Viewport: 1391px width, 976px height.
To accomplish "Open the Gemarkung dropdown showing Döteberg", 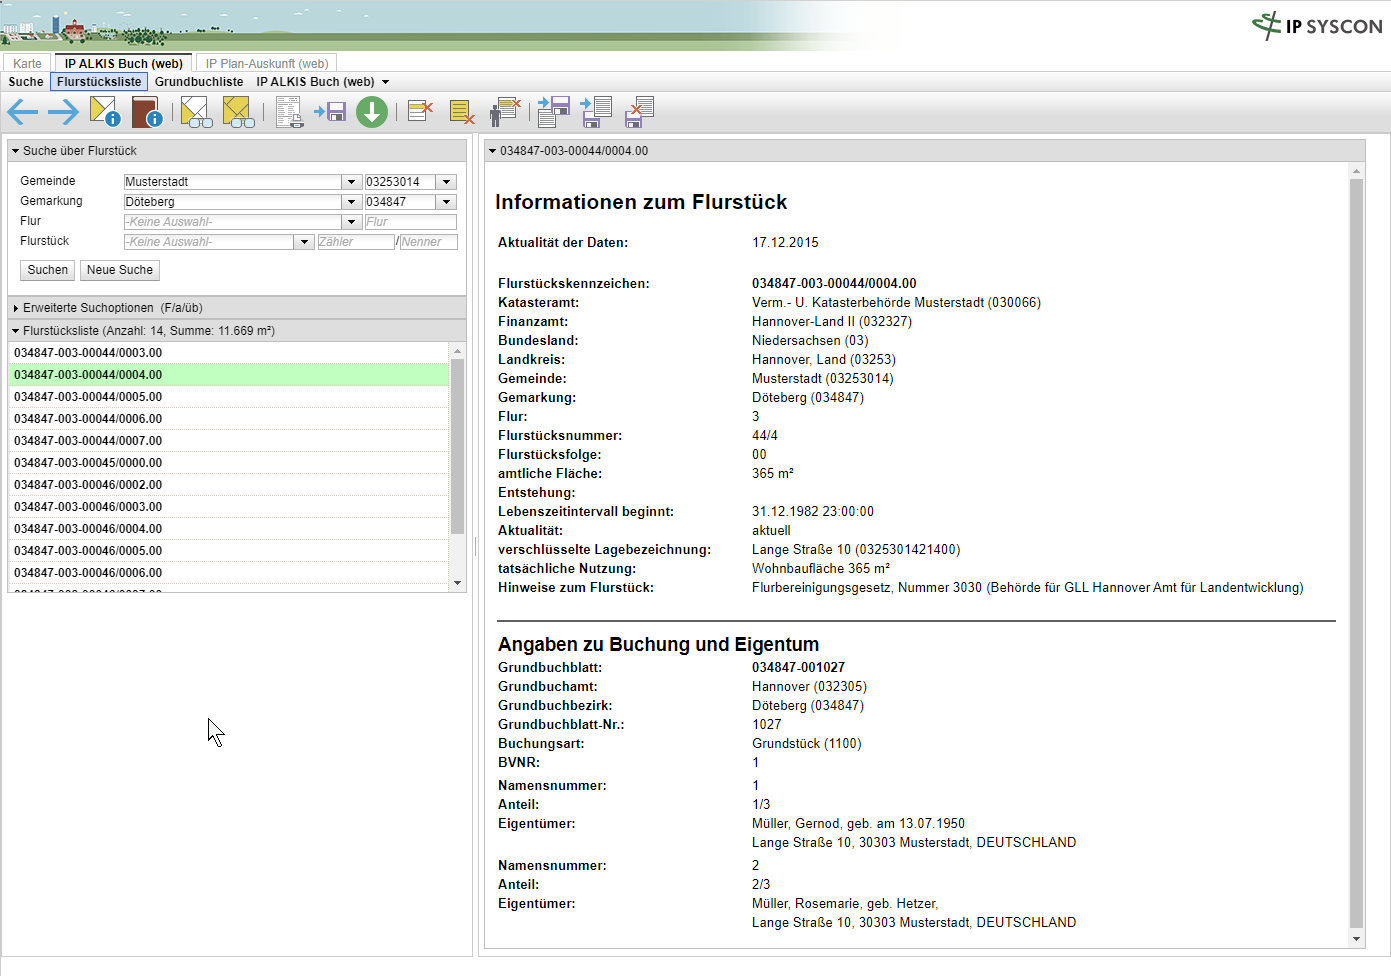I will point(351,202).
